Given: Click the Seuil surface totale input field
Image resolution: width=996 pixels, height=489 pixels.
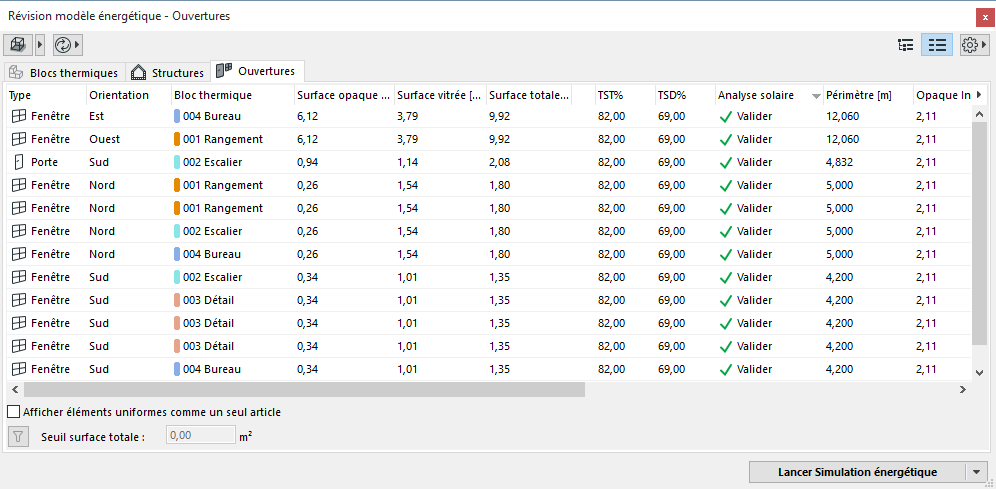Looking at the screenshot, I should 200,436.
